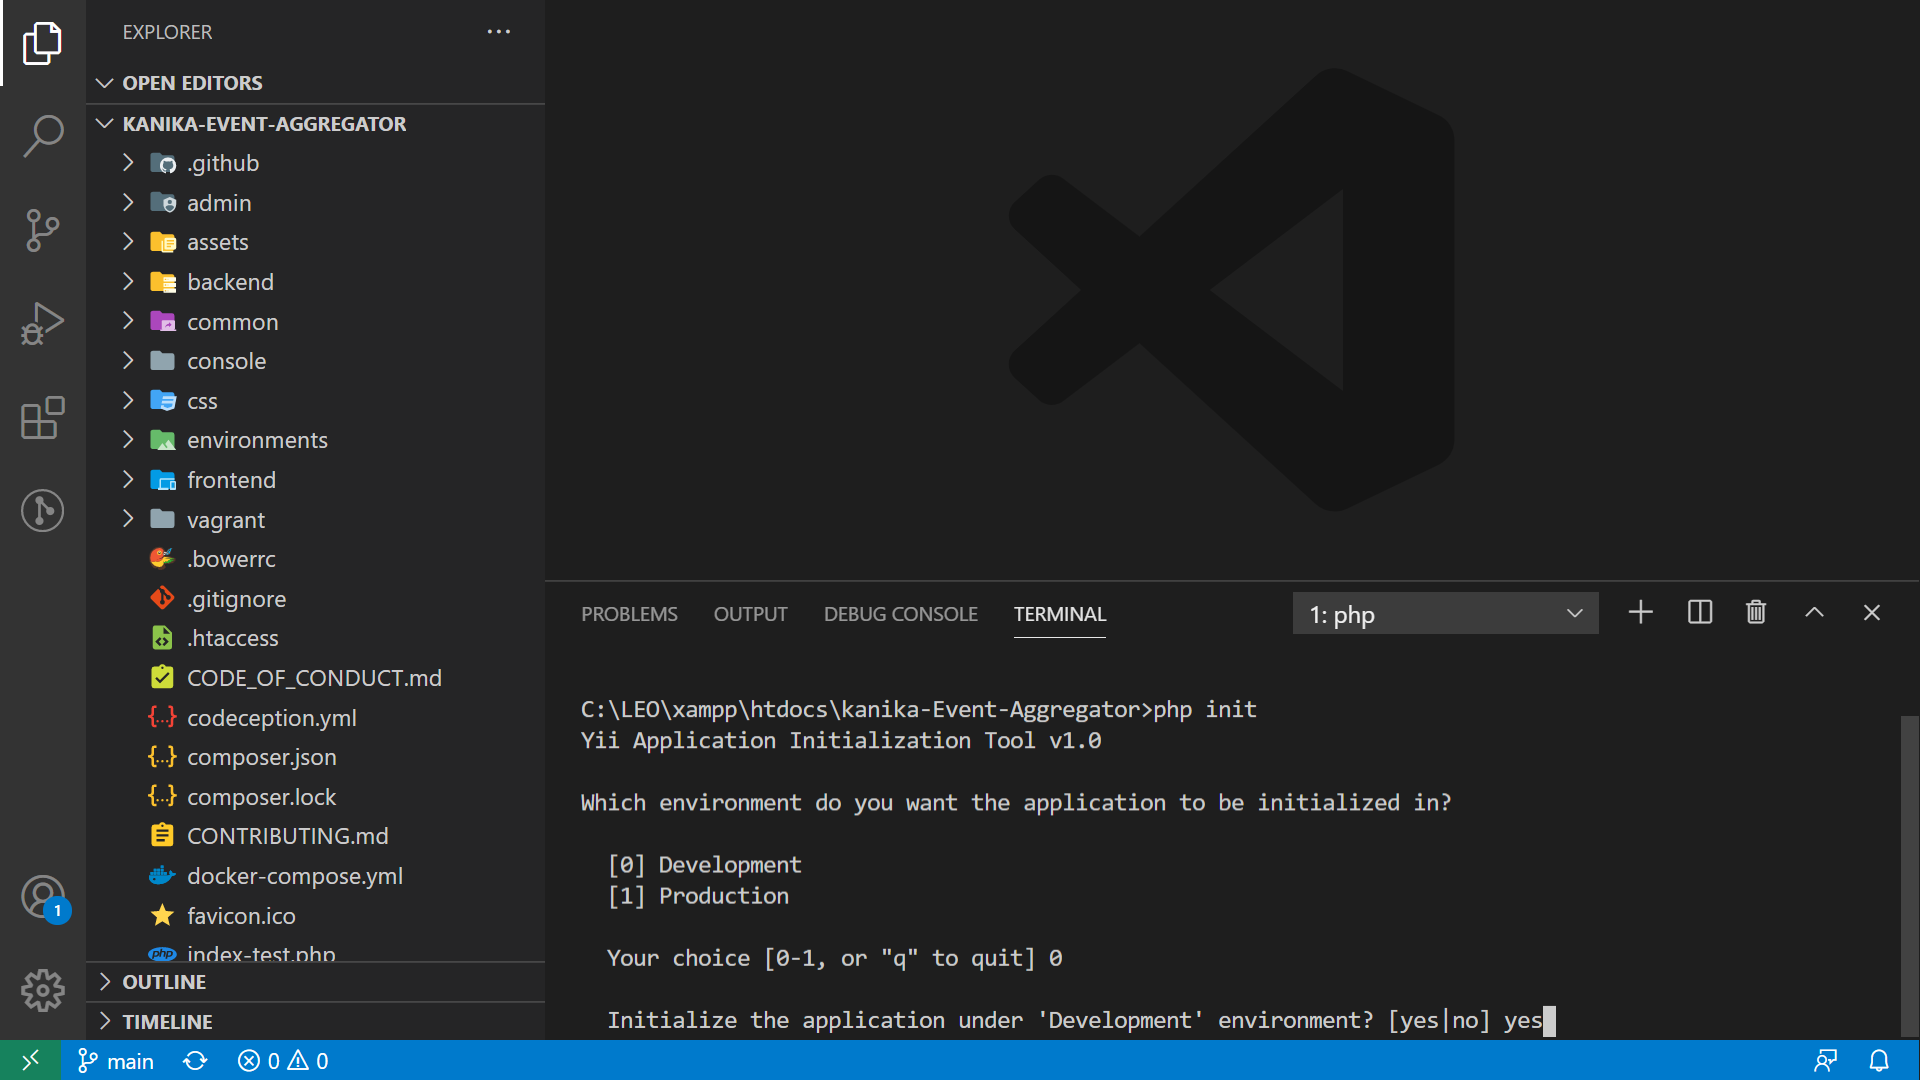Click the main branch in status bar
This screenshot has width=1920, height=1080.
pyautogui.click(x=116, y=1061)
